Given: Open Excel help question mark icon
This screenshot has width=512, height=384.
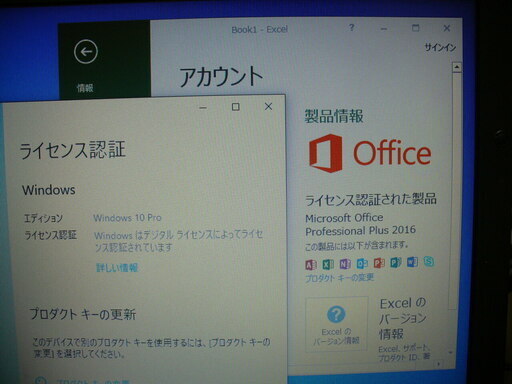Looking at the screenshot, I should 351,28.
